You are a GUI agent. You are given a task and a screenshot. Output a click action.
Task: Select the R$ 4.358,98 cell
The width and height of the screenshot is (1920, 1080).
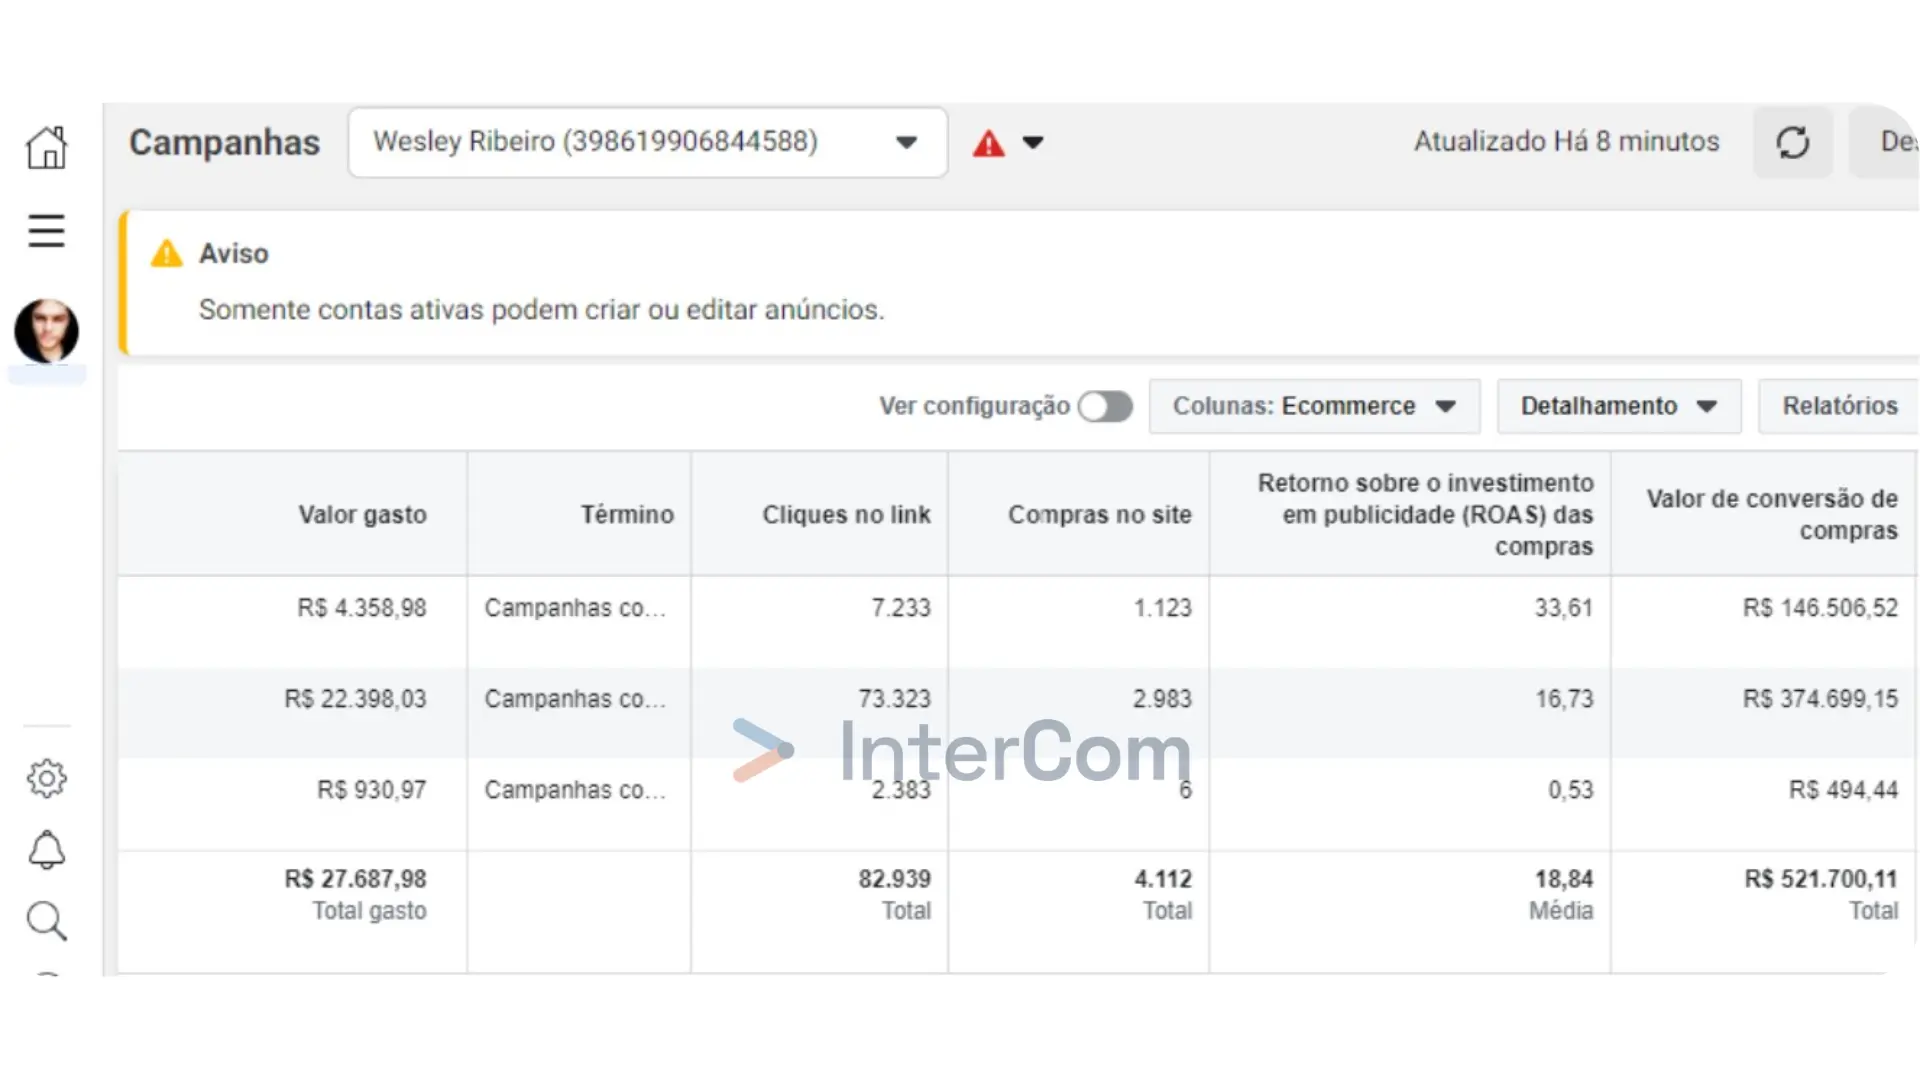362,608
